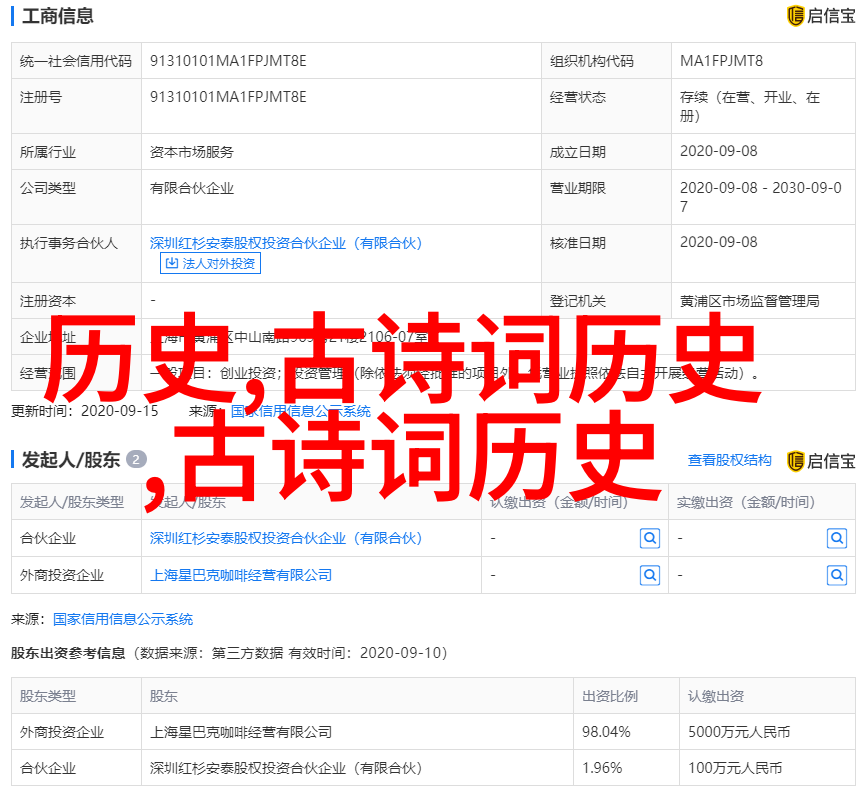
Task: Click the 启信宝 logo beside 查看股权结构
Action: 821,461
